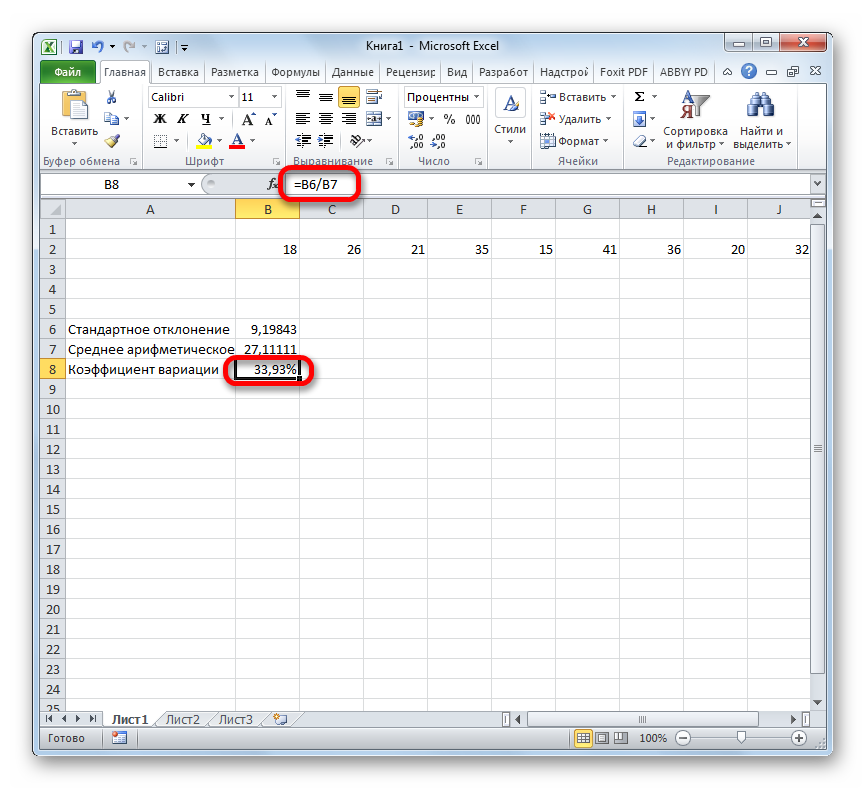
Task: Click the Fill down arrow icon
Action: pos(640,119)
